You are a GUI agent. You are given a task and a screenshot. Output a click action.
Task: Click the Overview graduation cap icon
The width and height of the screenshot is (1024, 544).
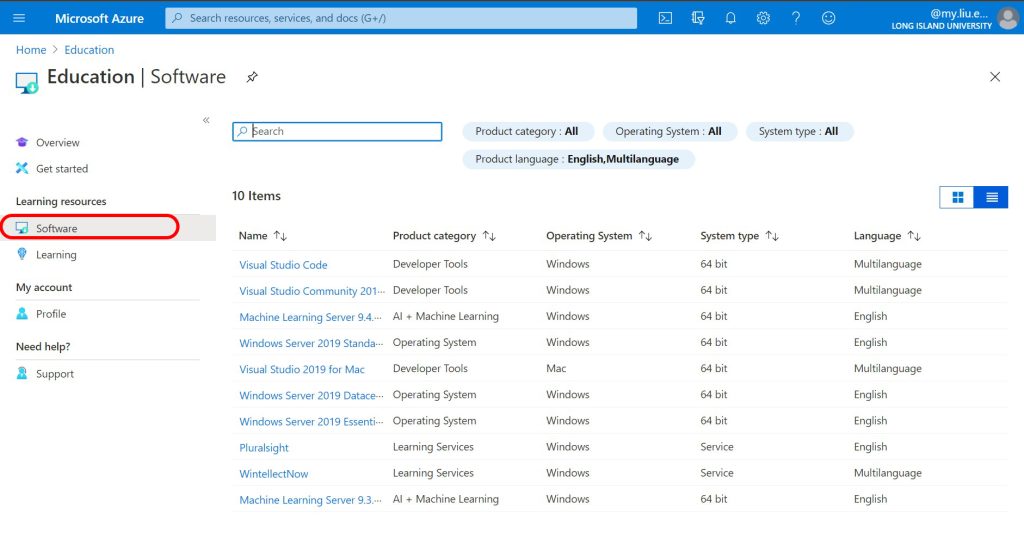click(22, 142)
